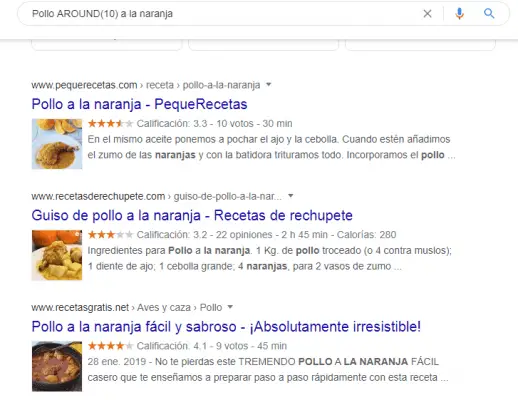
Task: Click the www.recetasderechupete.com breadcrumb URL
Action: (x=98, y=196)
